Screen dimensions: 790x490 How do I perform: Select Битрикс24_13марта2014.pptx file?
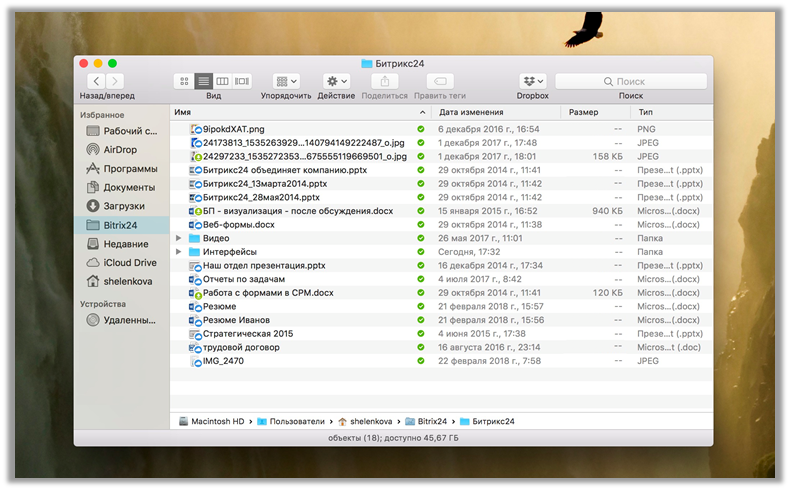tap(265, 184)
